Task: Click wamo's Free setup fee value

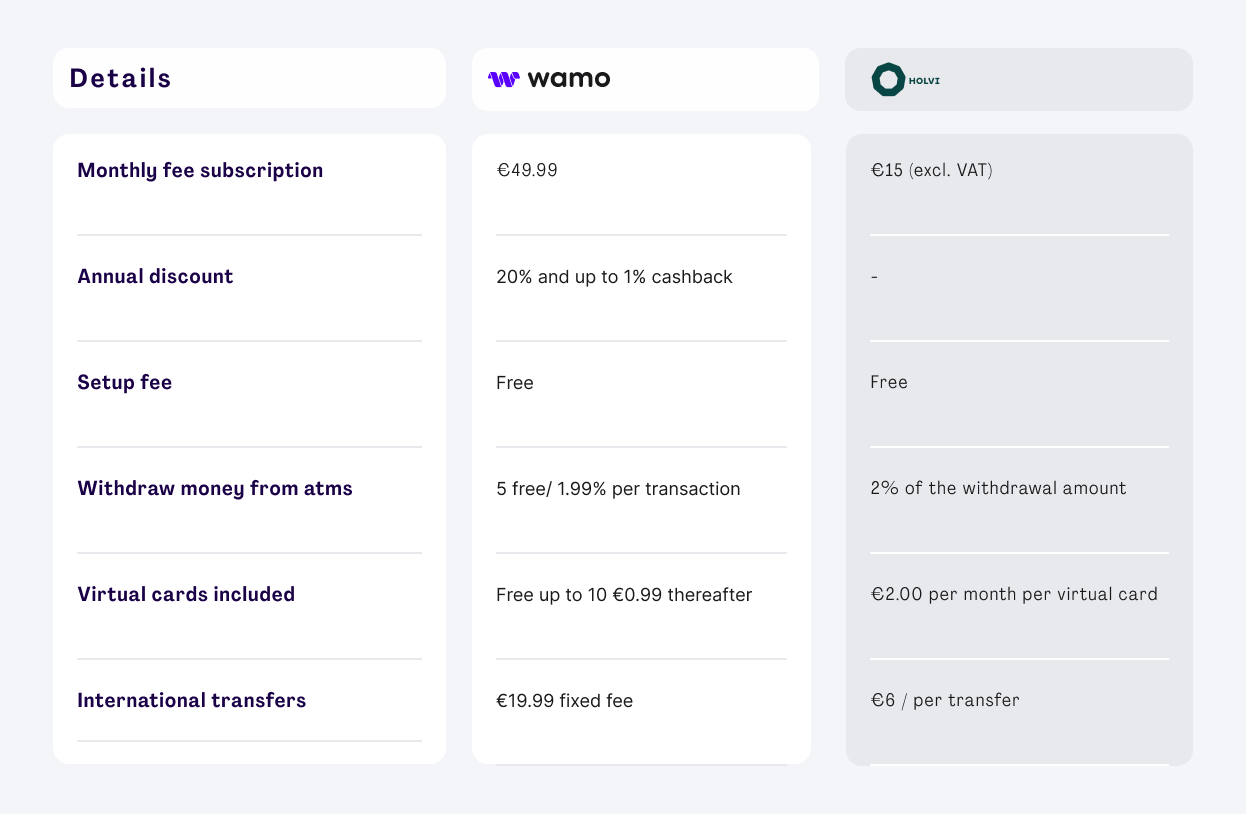Action: coord(515,382)
